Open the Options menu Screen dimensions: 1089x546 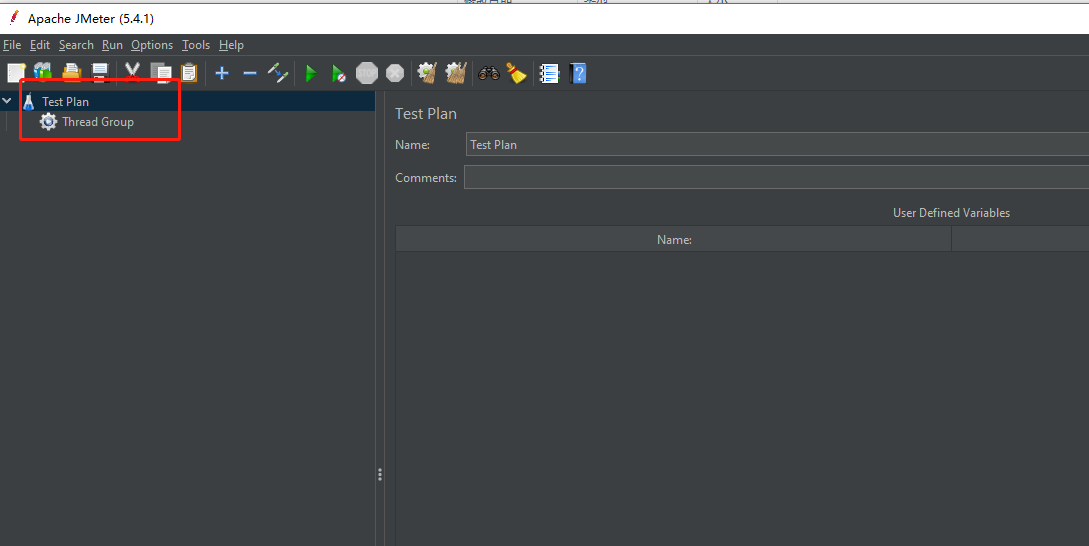pos(151,44)
